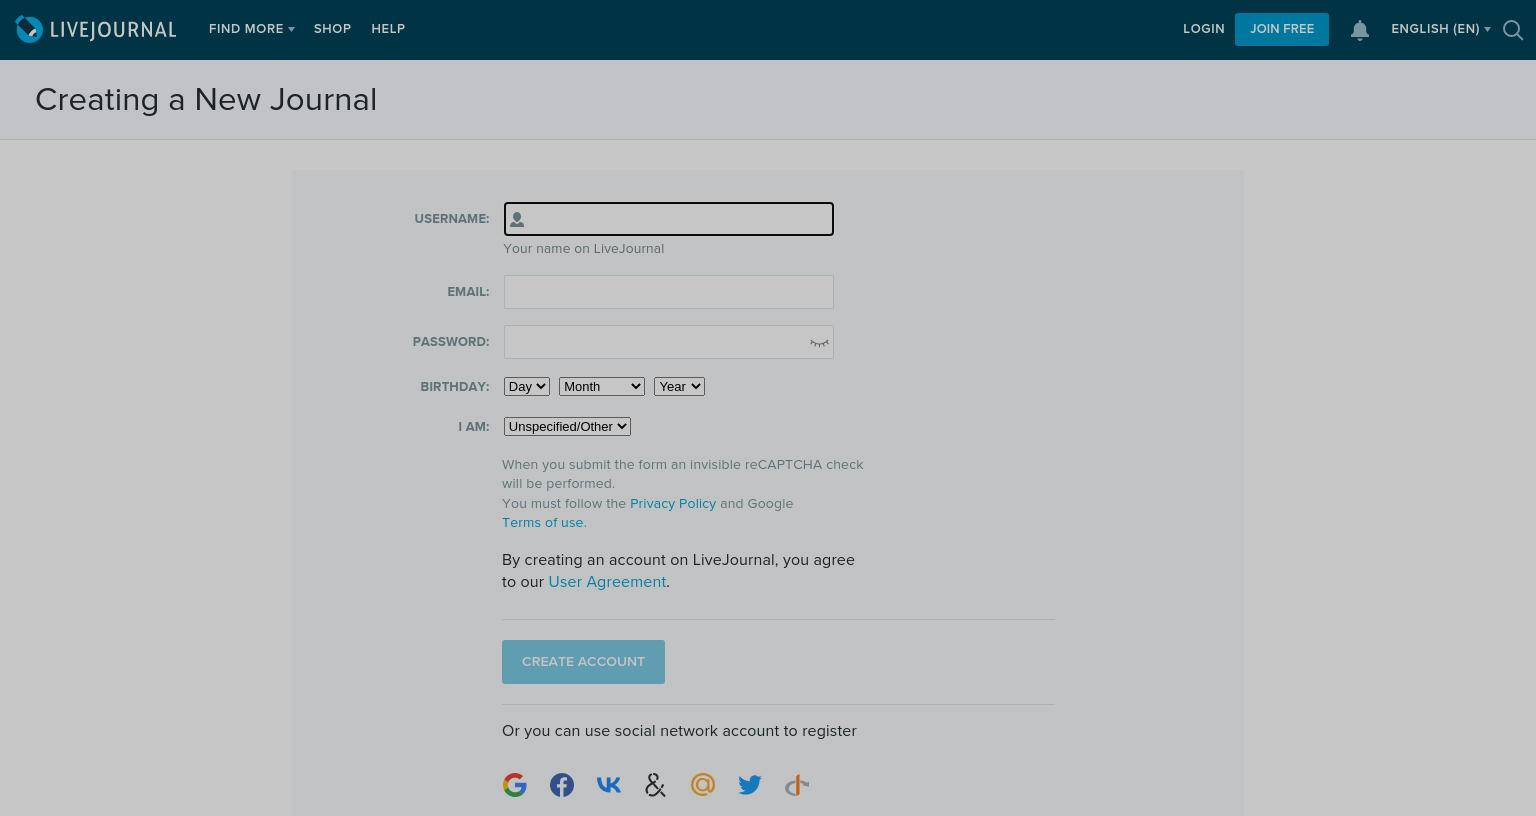Register with Twitter account icon
Image resolution: width=1536 pixels, height=816 pixels.
pos(750,785)
